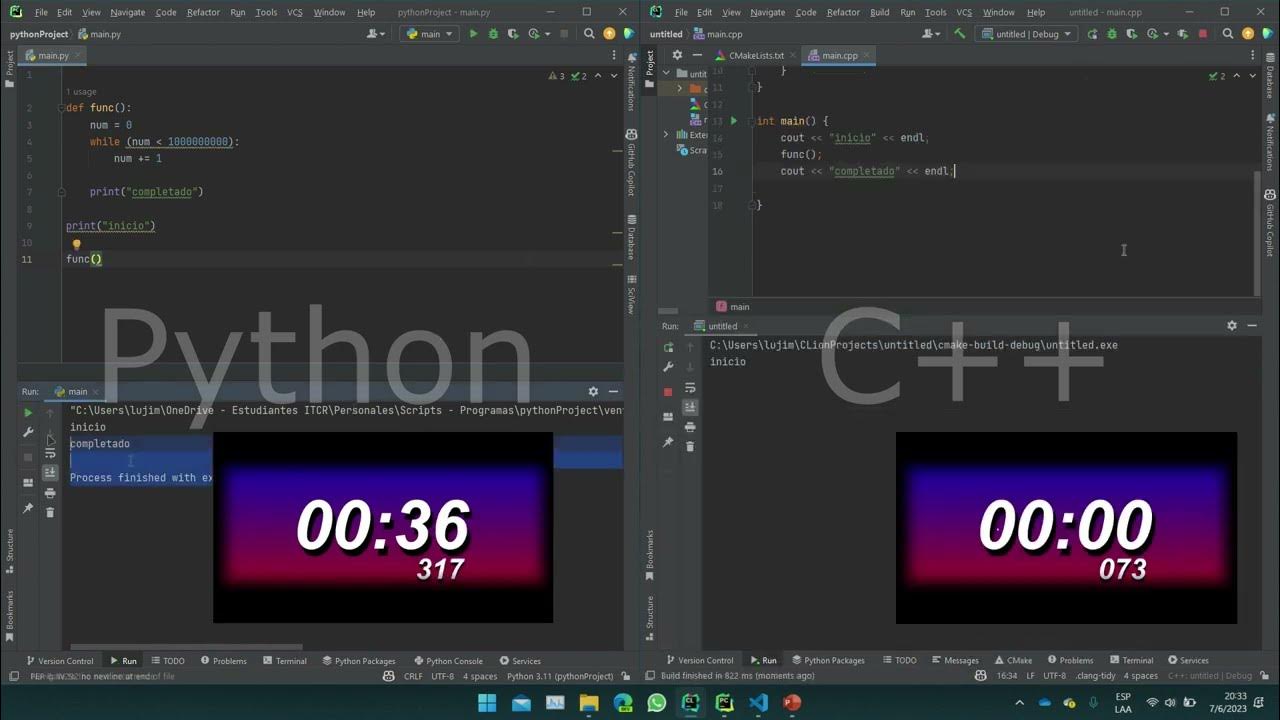
Task: Toggle Notifications tool window in PyCharm
Action: coord(631,82)
